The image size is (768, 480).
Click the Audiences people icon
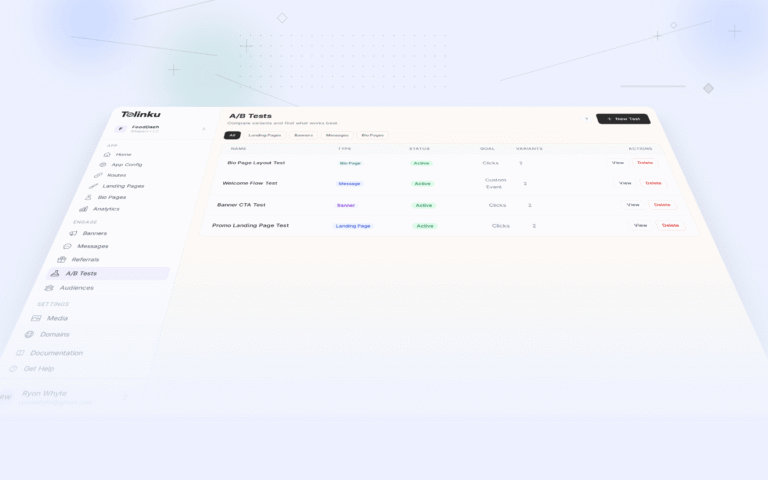coord(48,288)
